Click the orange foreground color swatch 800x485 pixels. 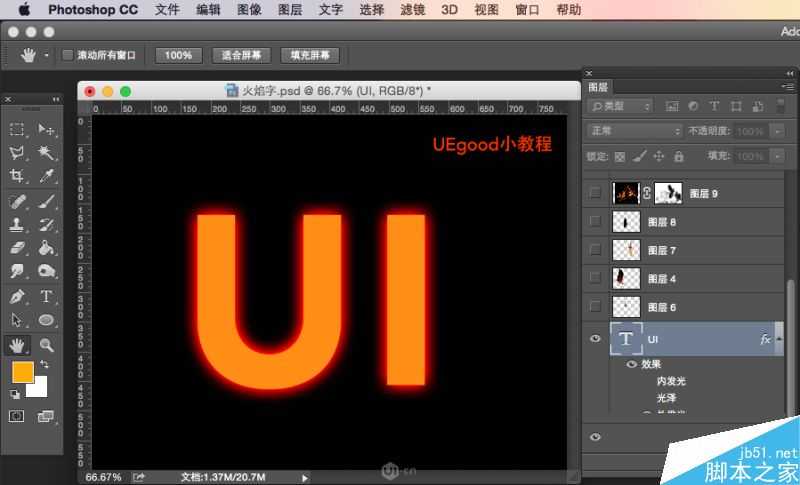23,372
